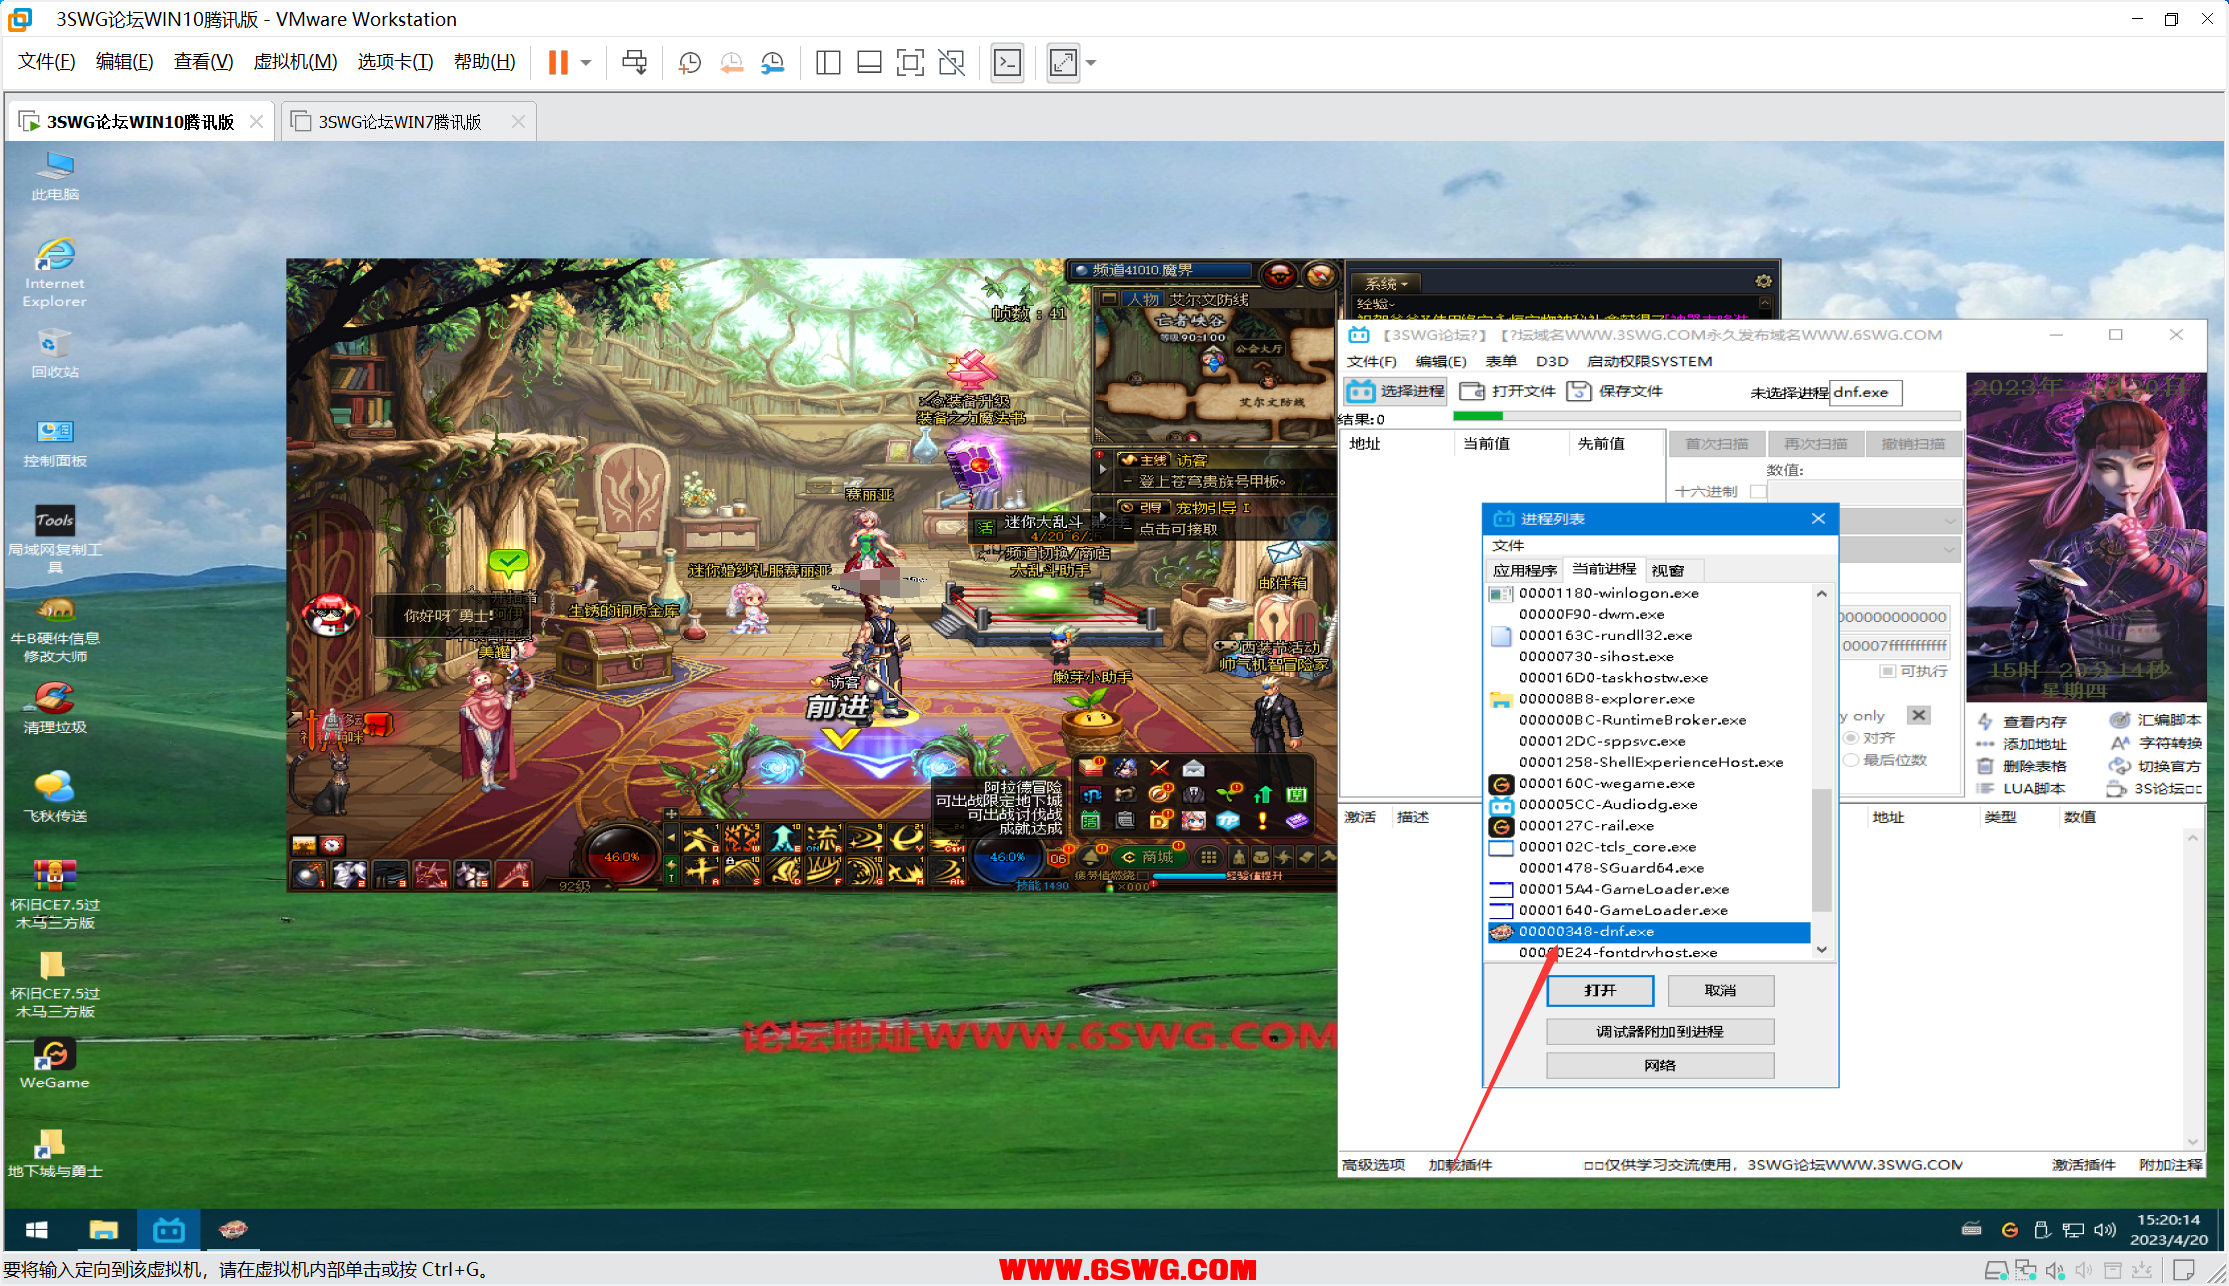Switch to the 视窗 tab
2229x1286 pixels.
(x=1668, y=570)
